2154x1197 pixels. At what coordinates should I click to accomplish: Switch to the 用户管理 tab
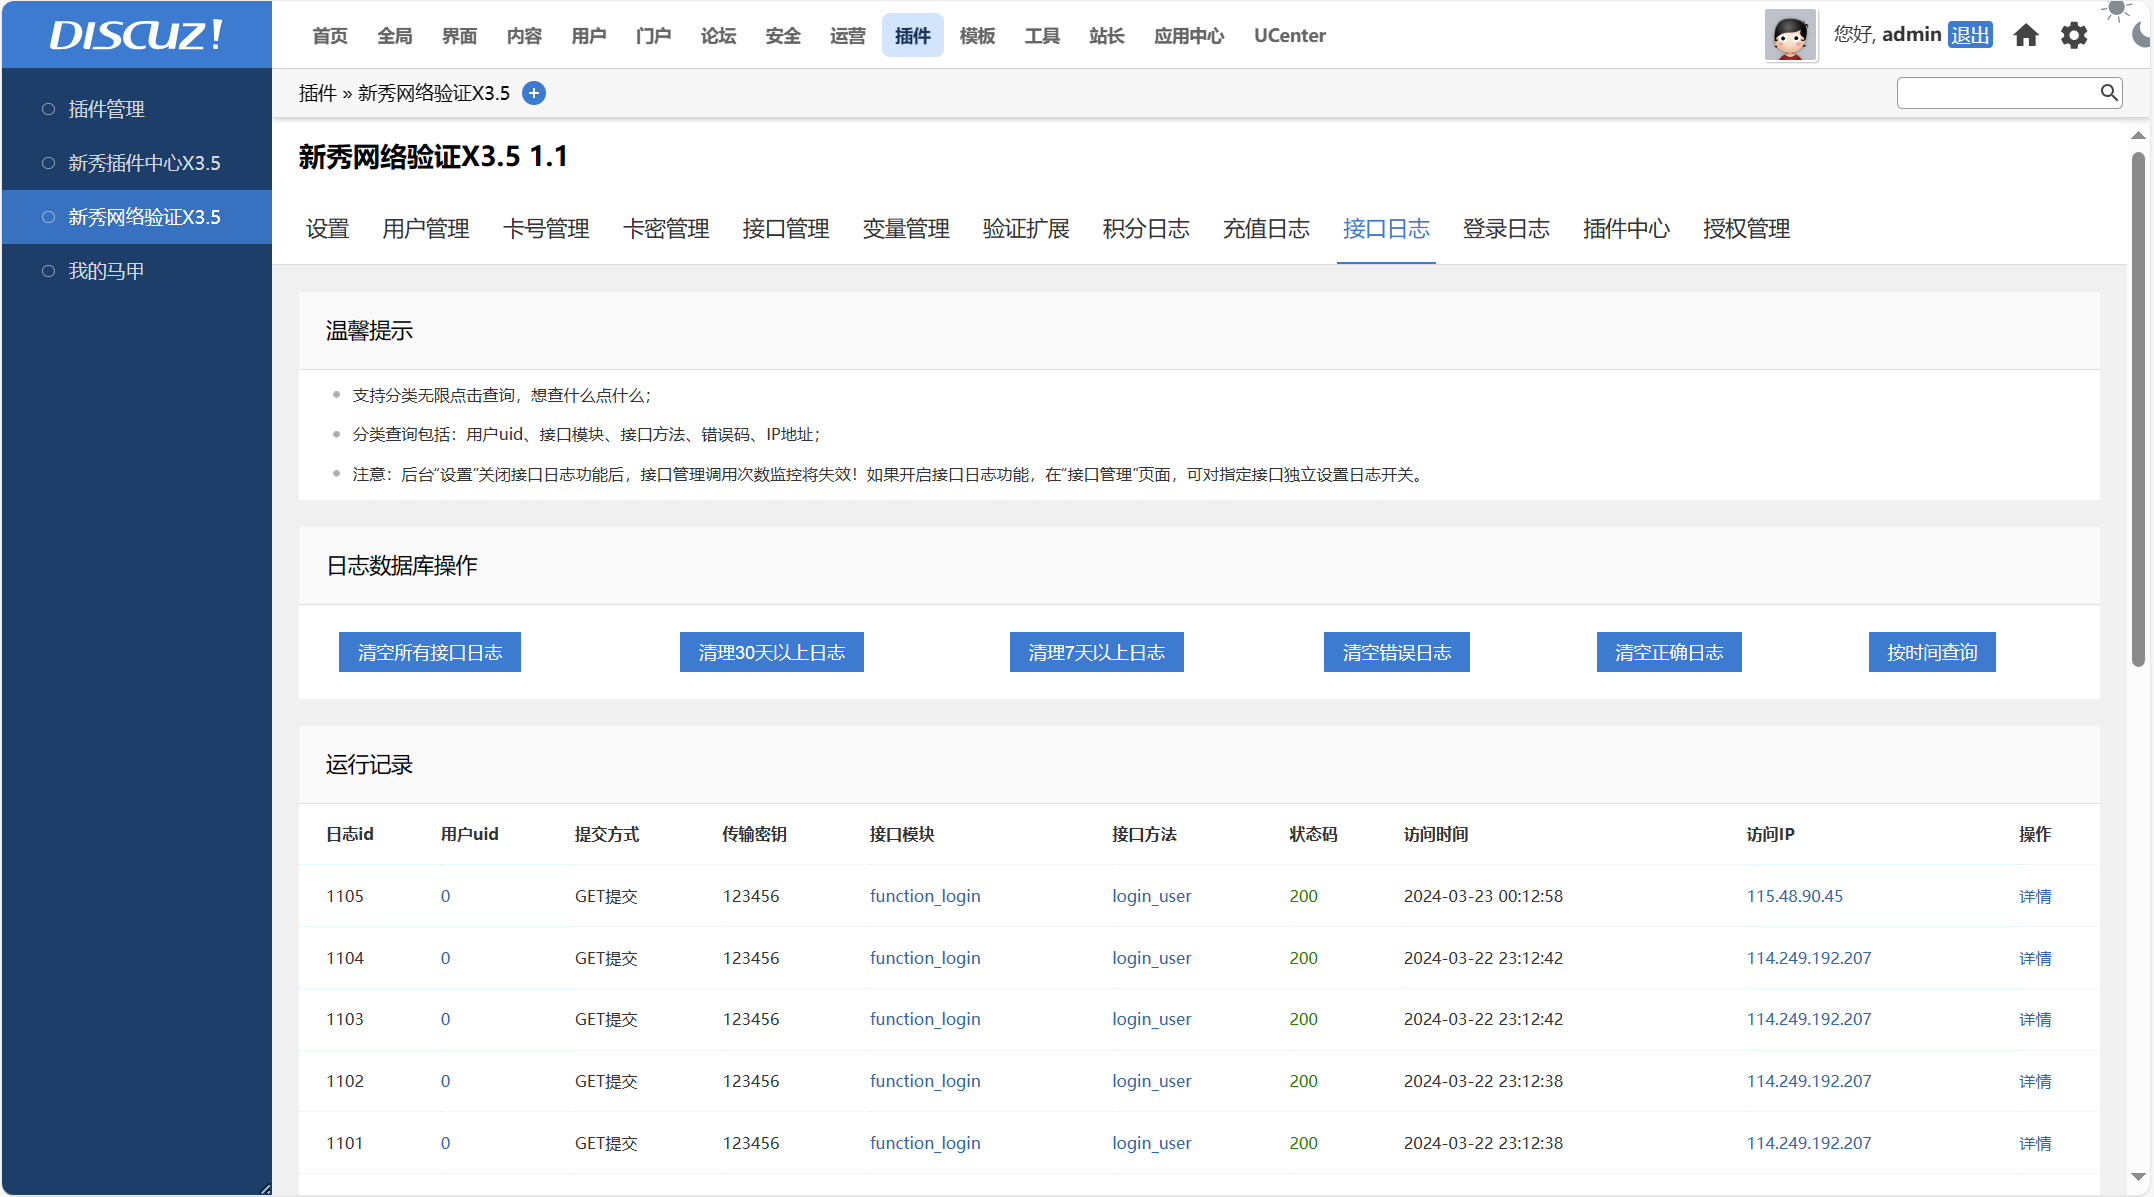click(x=426, y=229)
